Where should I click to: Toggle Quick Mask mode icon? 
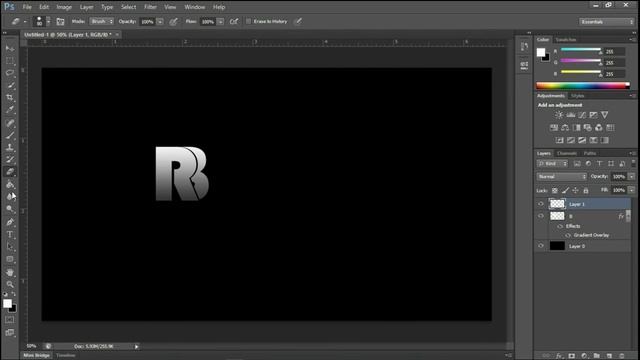(x=9, y=320)
